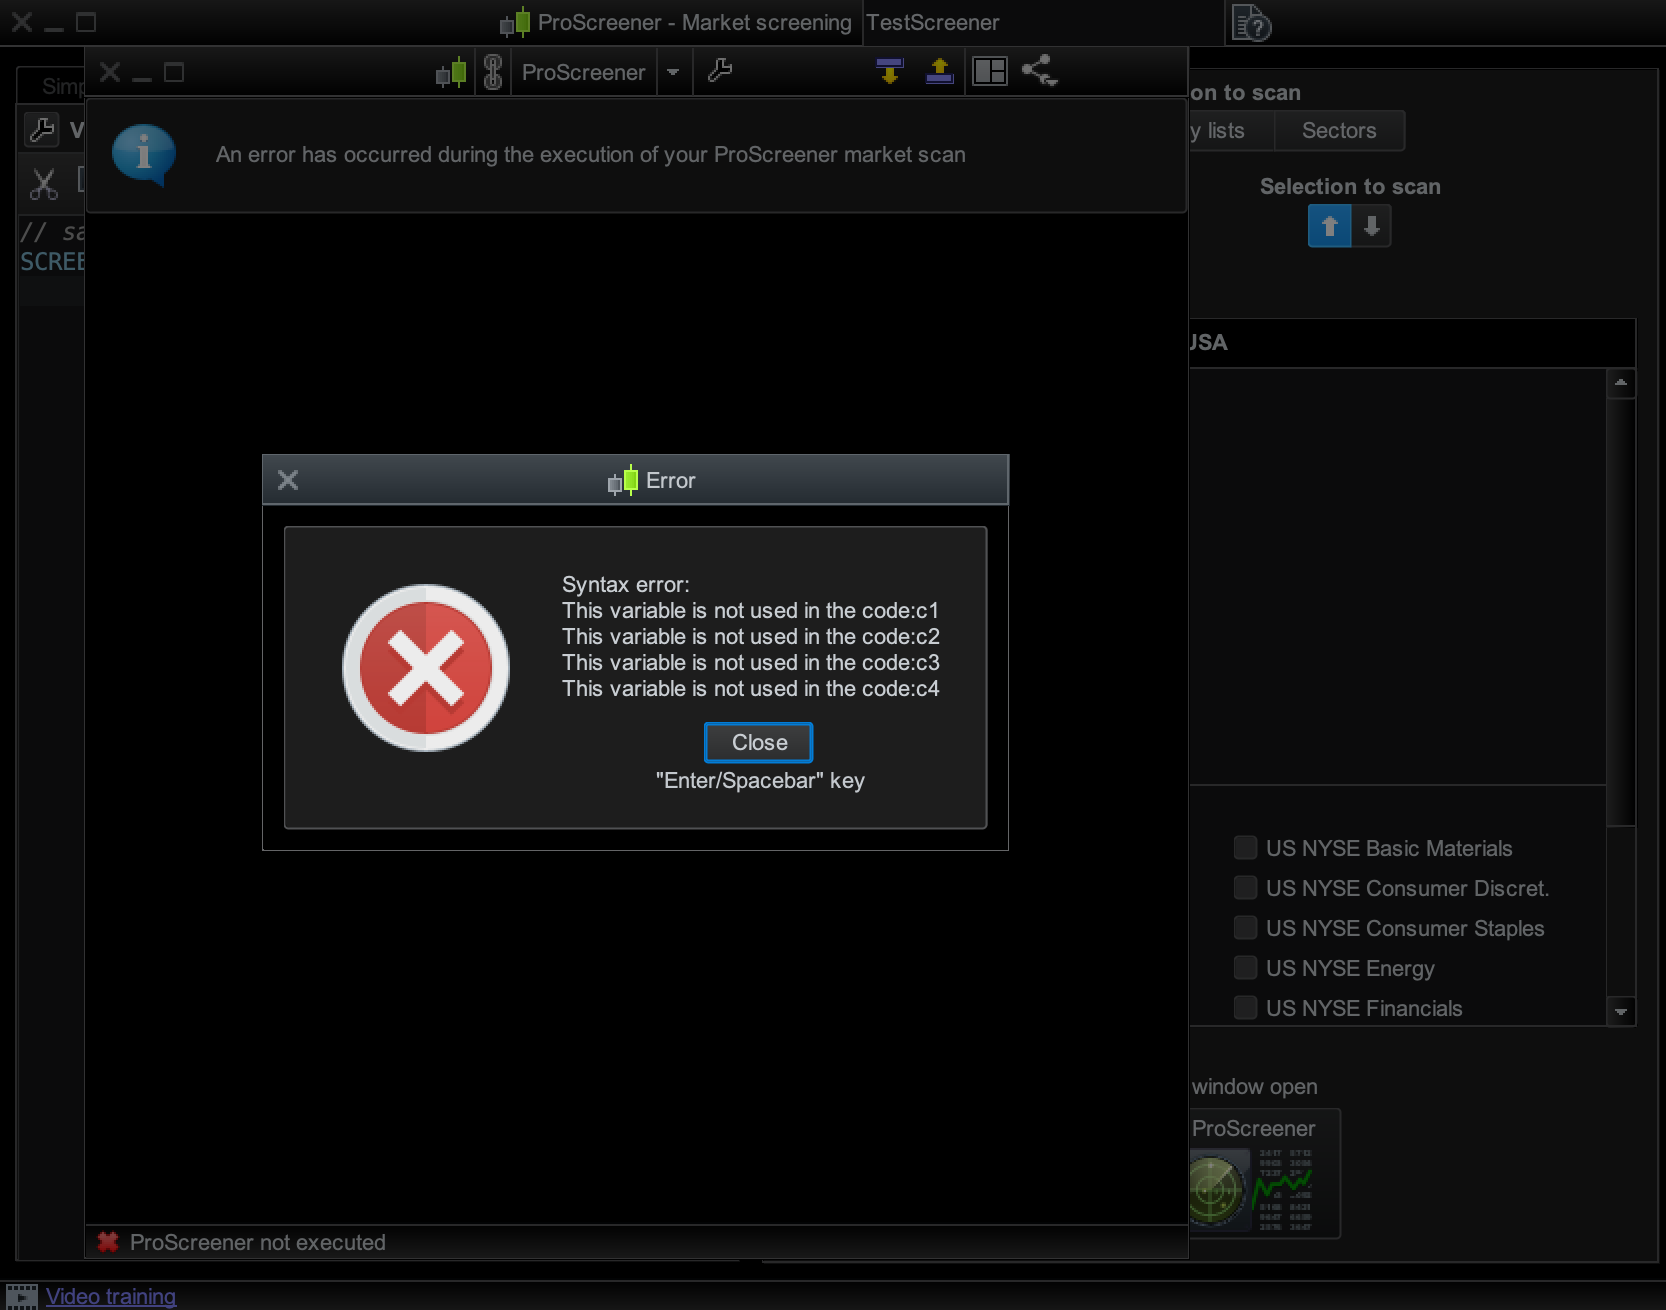The height and width of the screenshot is (1310, 1666).
Task: Click the blue info bubble icon
Action: 144,155
